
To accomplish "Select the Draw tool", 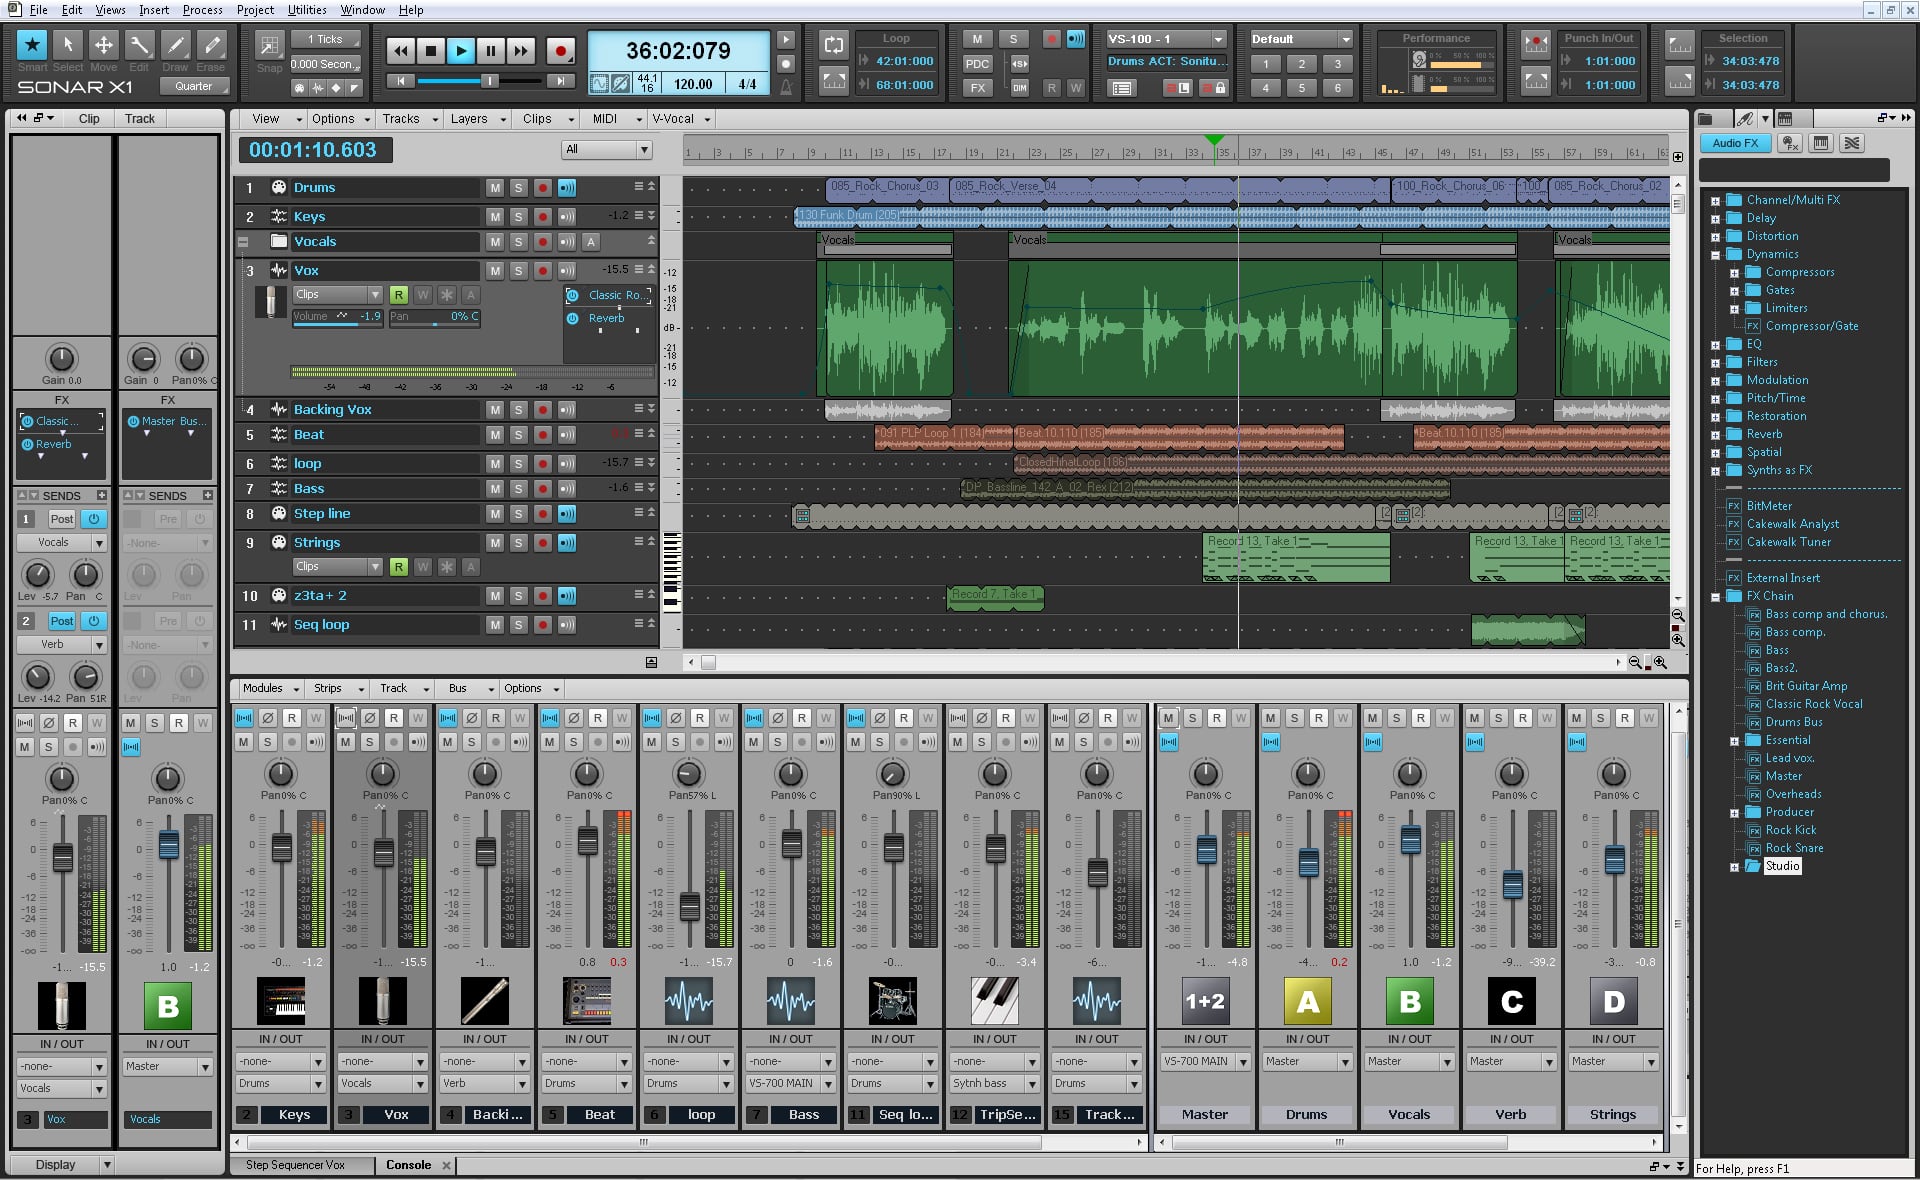I will [176, 45].
